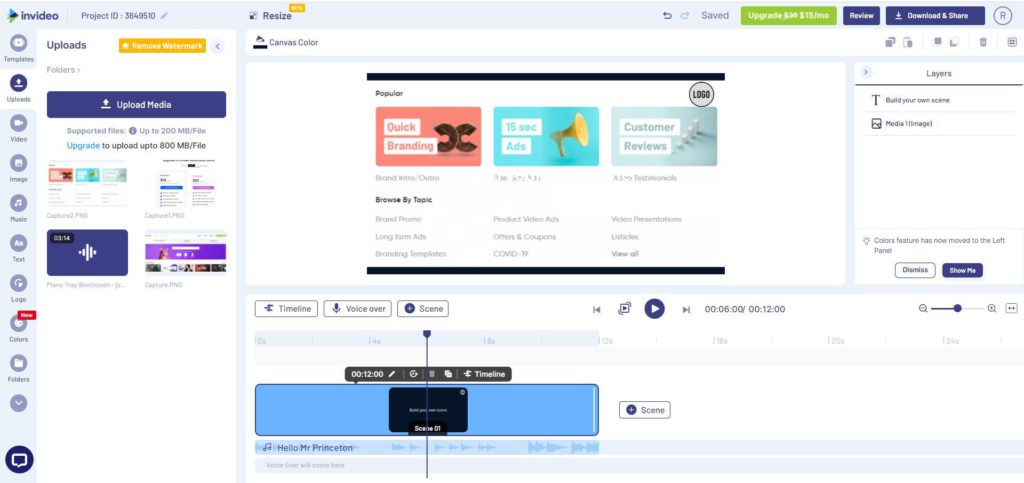
Task: Click the bring to front icon
Action: pyautogui.click(x=937, y=42)
